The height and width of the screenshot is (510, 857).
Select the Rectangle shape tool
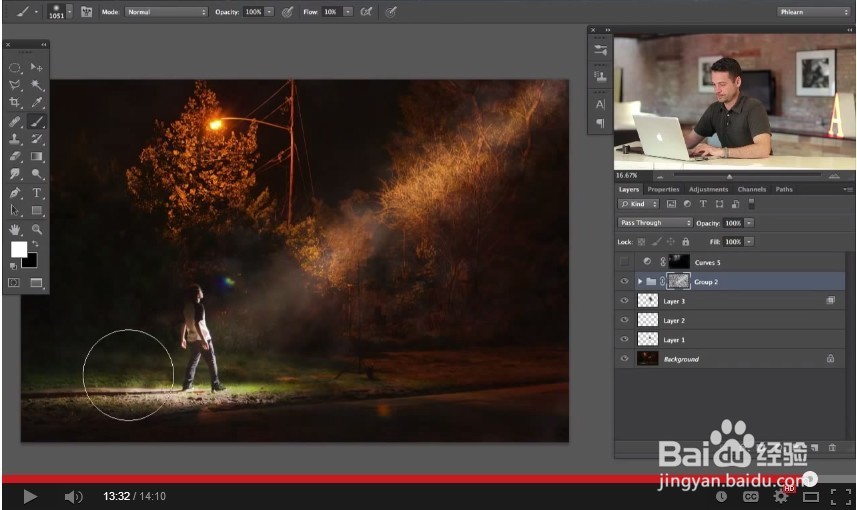pyautogui.click(x=37, y=210)
